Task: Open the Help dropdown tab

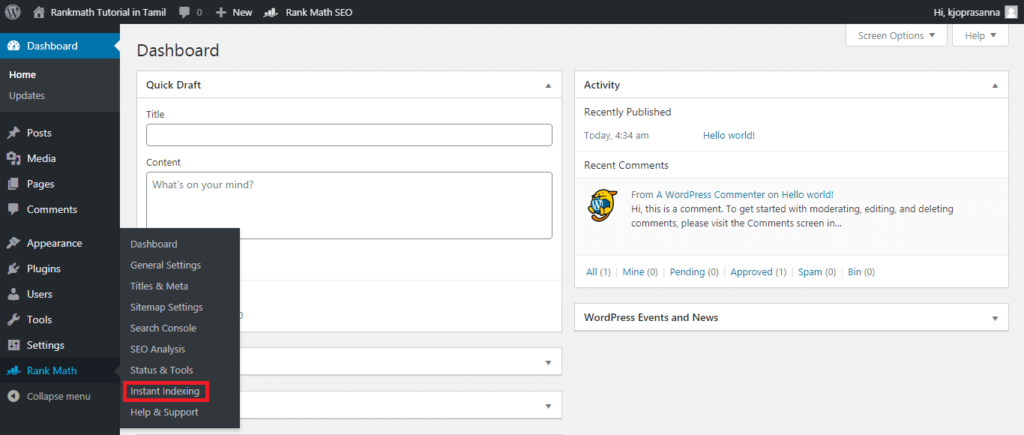Action: (980, 35)
